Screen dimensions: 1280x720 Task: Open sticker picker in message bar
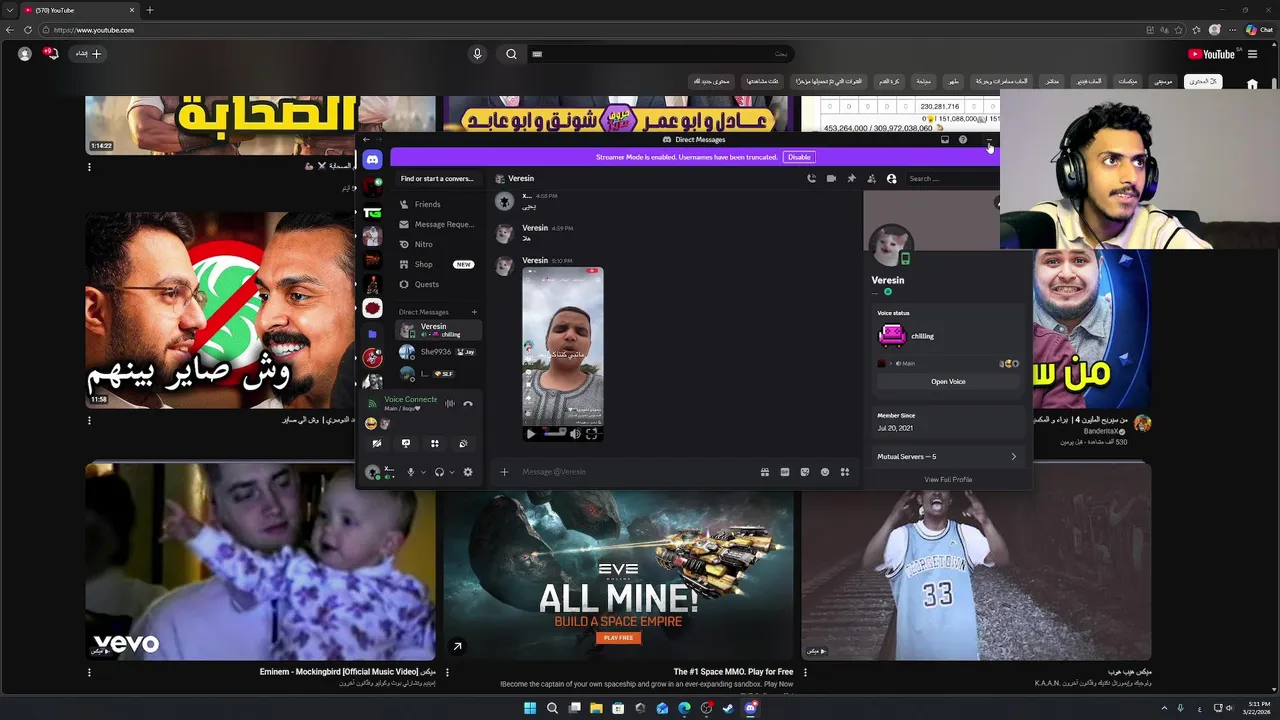[x=805, y=472]
